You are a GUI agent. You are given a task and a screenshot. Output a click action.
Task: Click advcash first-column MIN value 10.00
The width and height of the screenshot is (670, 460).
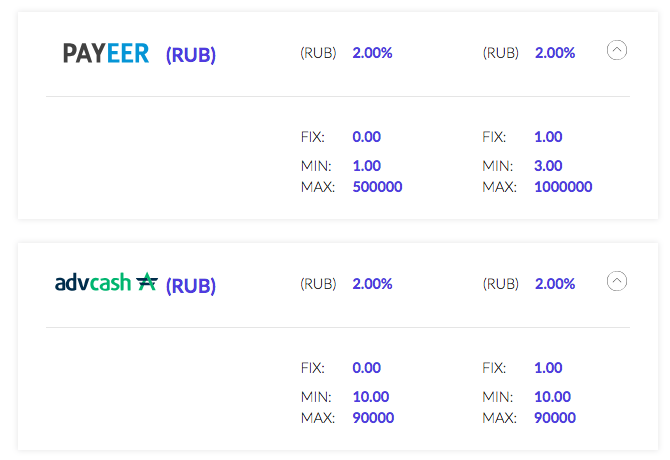pyautogui.click(x=371, y=397)
